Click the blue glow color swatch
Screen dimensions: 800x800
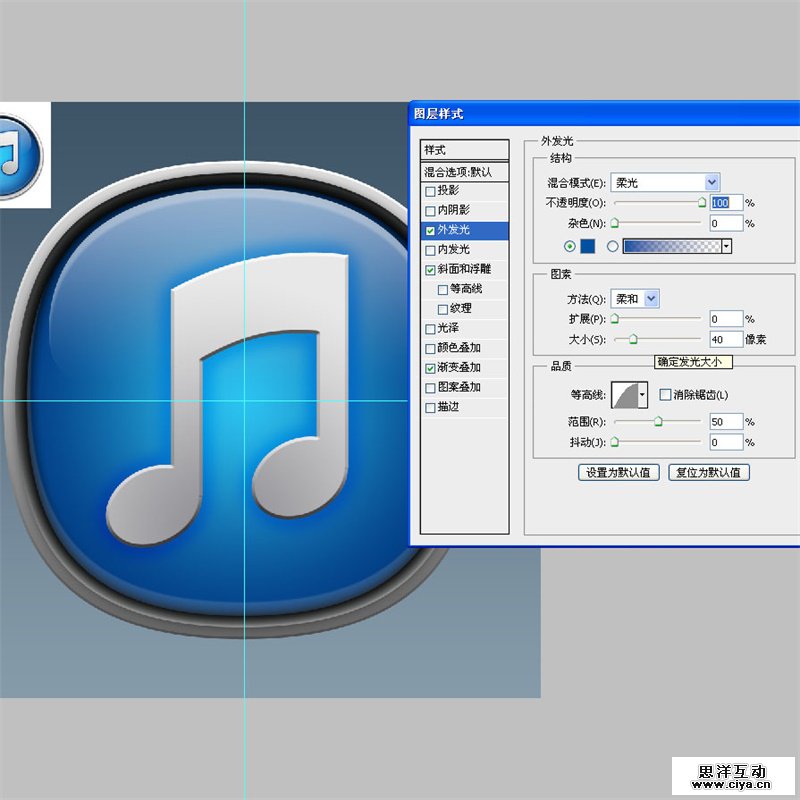click(588, 246)
